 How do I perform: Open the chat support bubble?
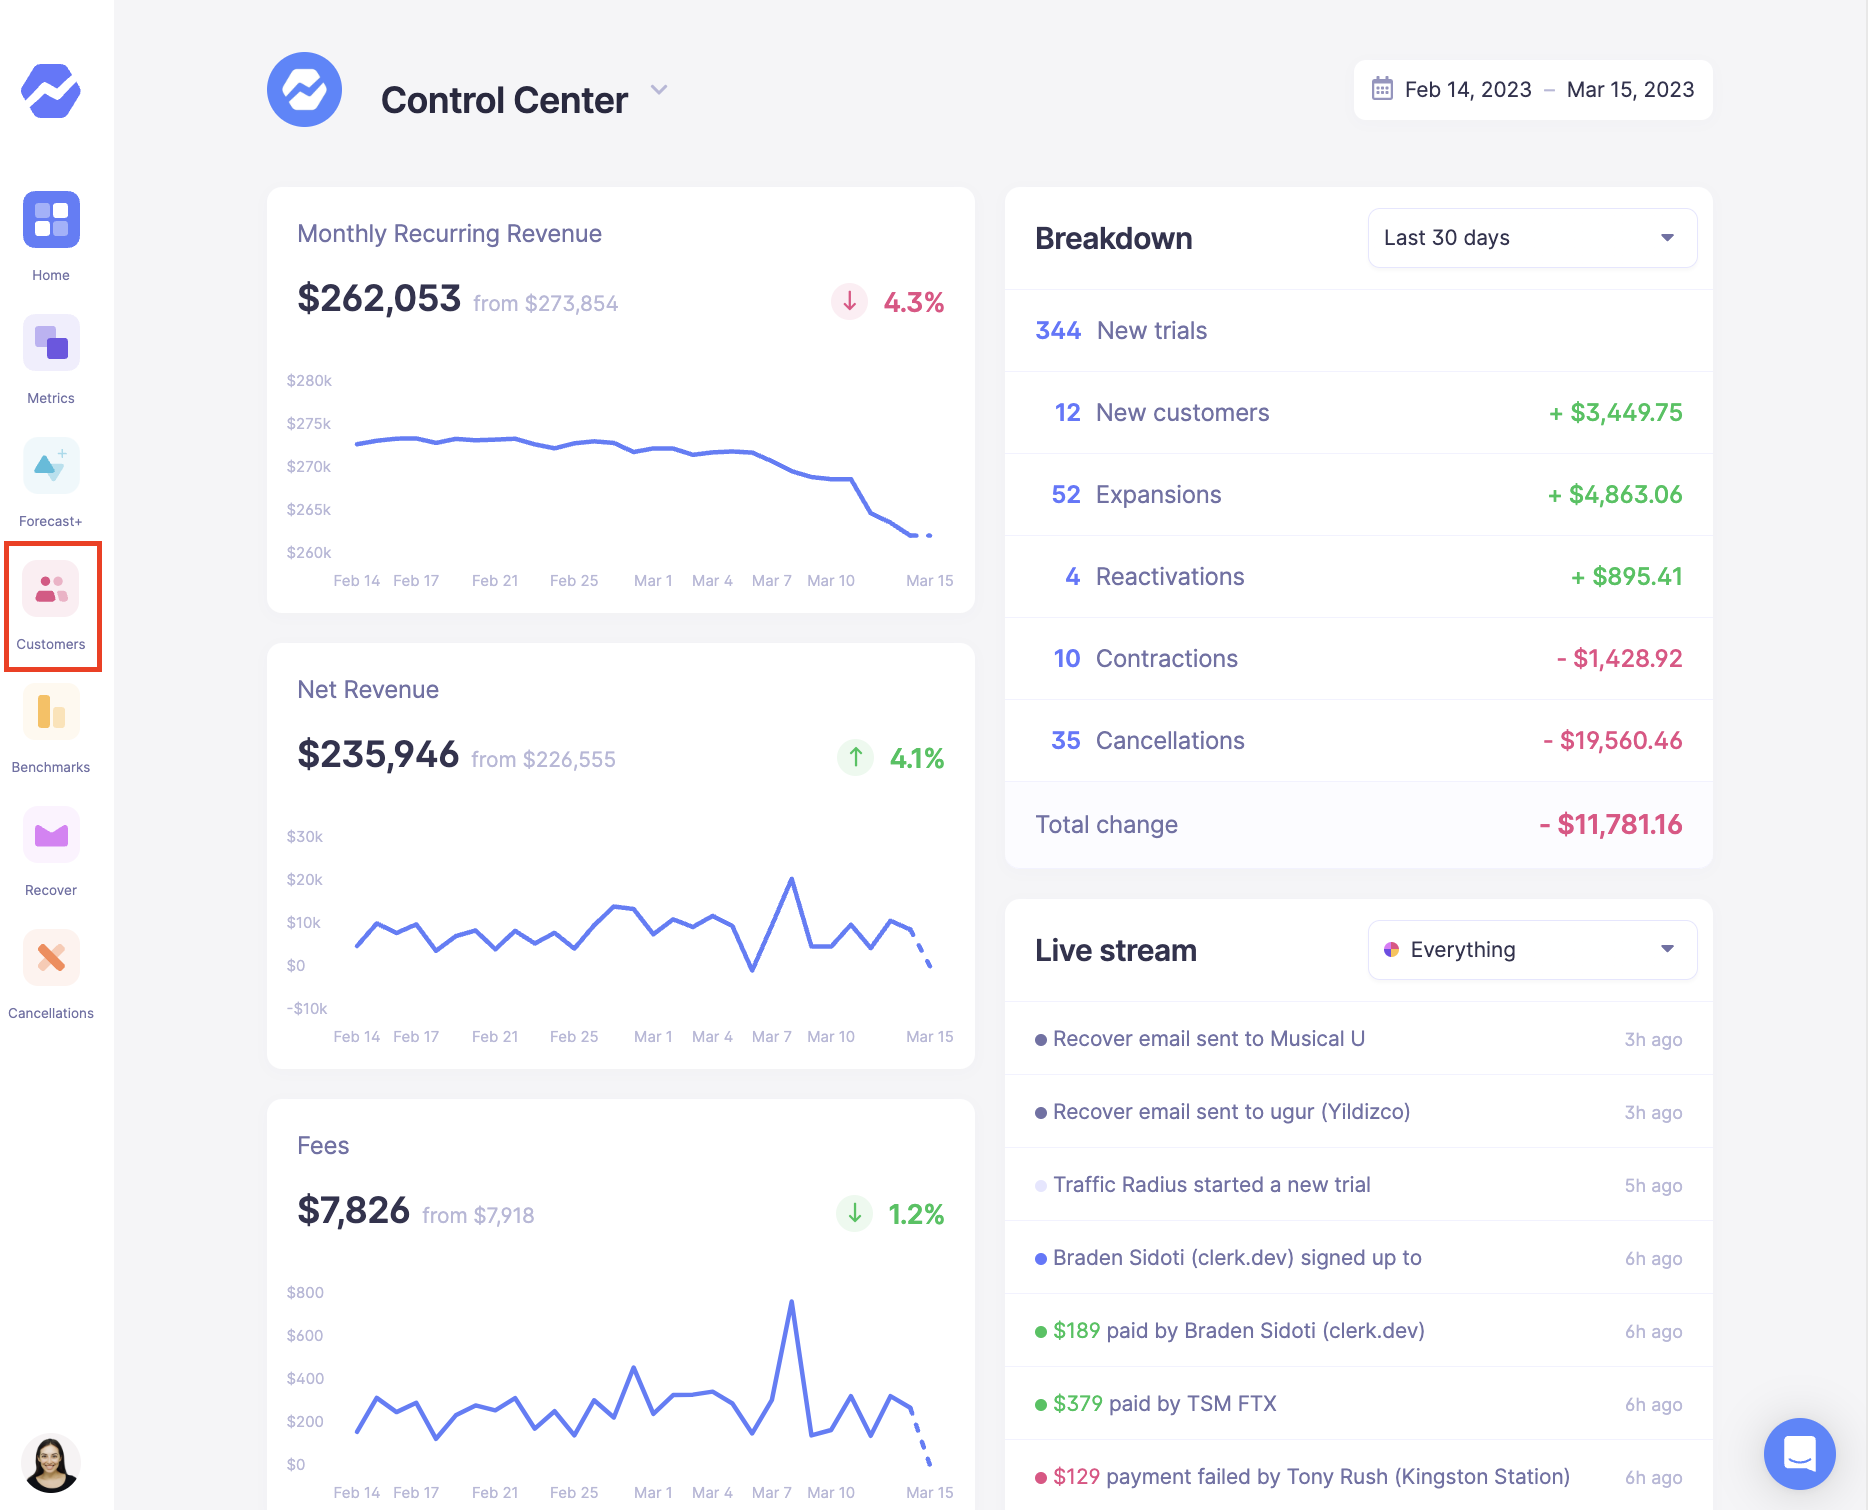(x=1798, y=1453)
